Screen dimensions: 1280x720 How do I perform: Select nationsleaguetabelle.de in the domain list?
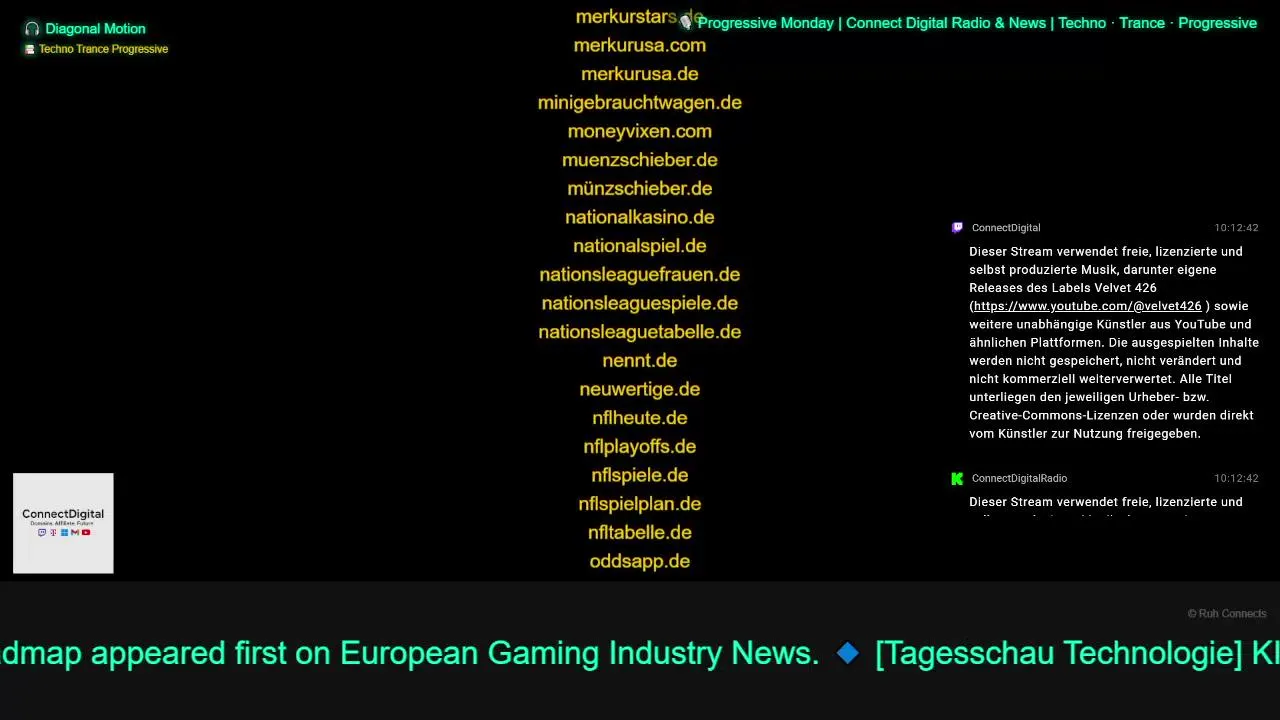(640, 332)
